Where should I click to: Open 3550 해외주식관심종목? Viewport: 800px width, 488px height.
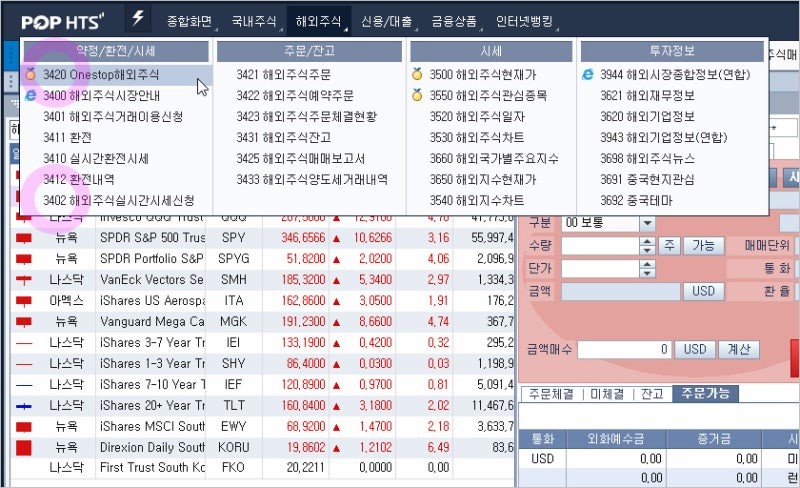coord(488,95)
